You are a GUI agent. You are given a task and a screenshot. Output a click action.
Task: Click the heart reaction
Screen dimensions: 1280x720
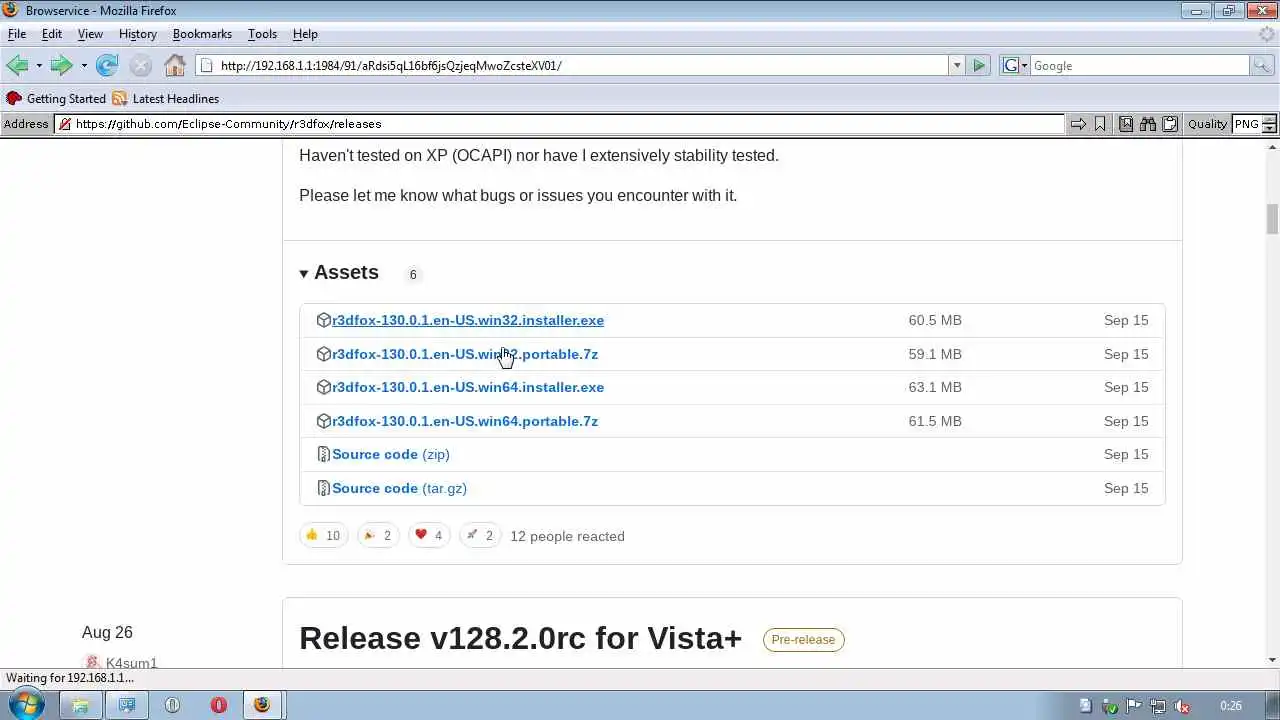pyautogui.click(x=428, y=536)
